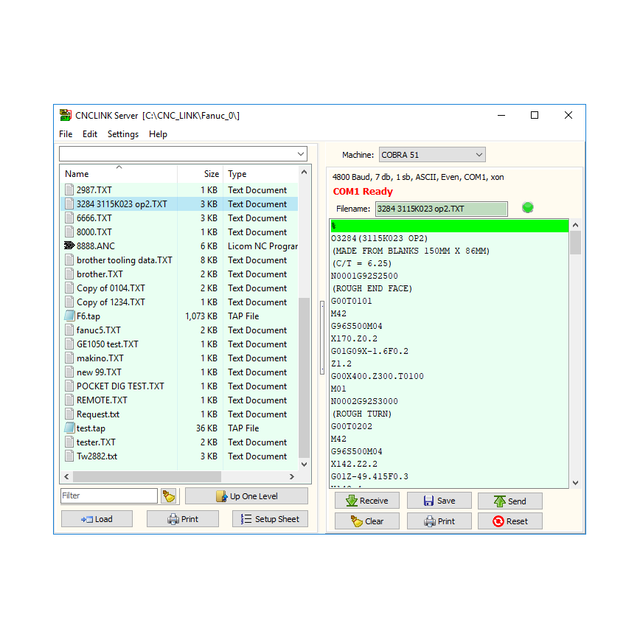Select file brother.TXT in list

tap(180, 274)
